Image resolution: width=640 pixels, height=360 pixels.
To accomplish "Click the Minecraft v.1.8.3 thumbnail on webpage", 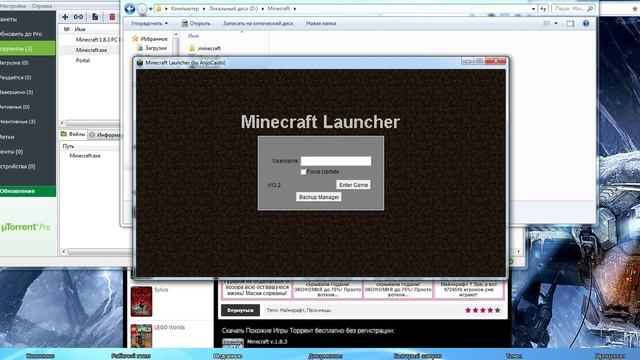I will [x=233, y=343].
